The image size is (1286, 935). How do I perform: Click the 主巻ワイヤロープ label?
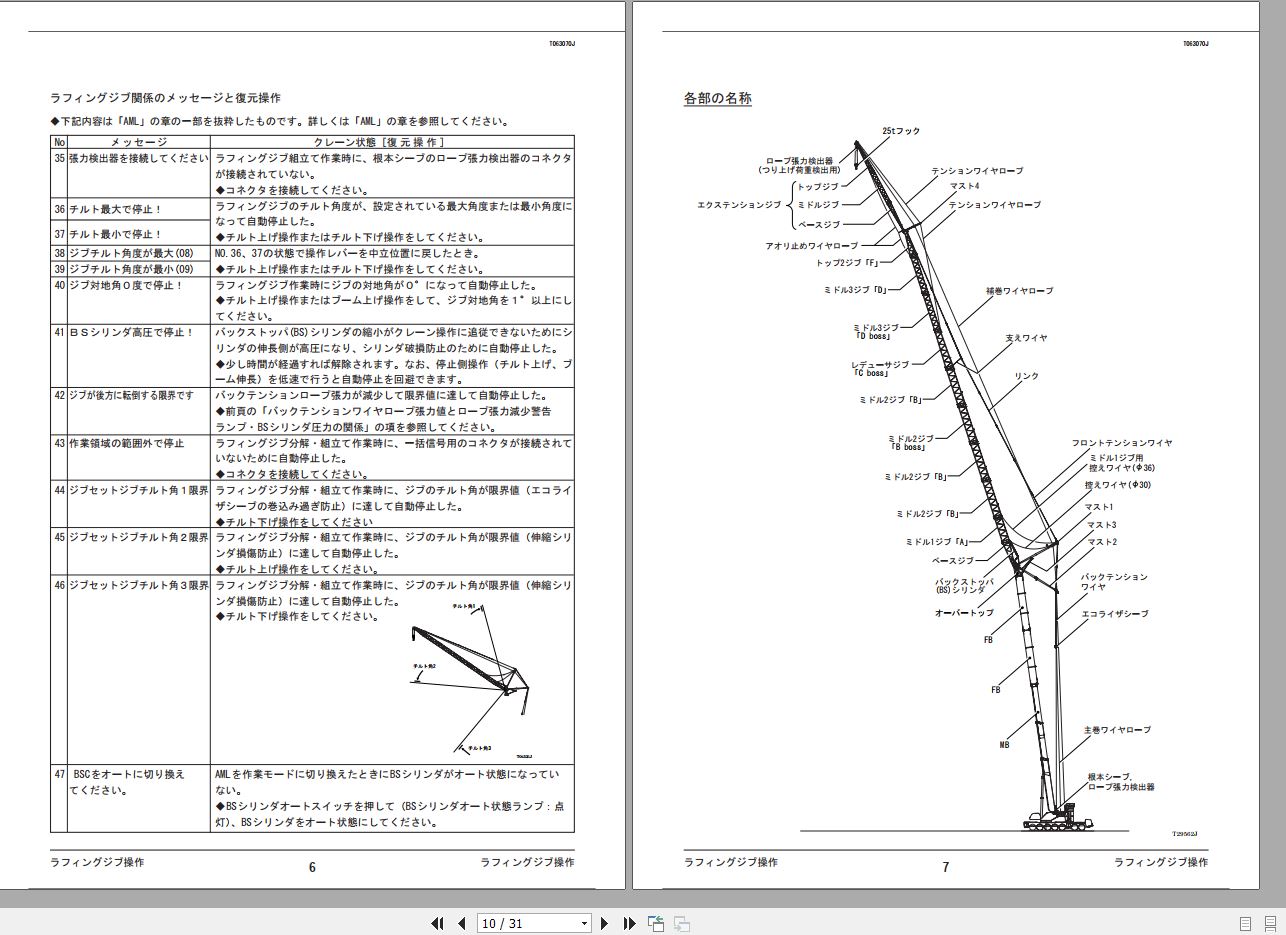pos(1117,731)
